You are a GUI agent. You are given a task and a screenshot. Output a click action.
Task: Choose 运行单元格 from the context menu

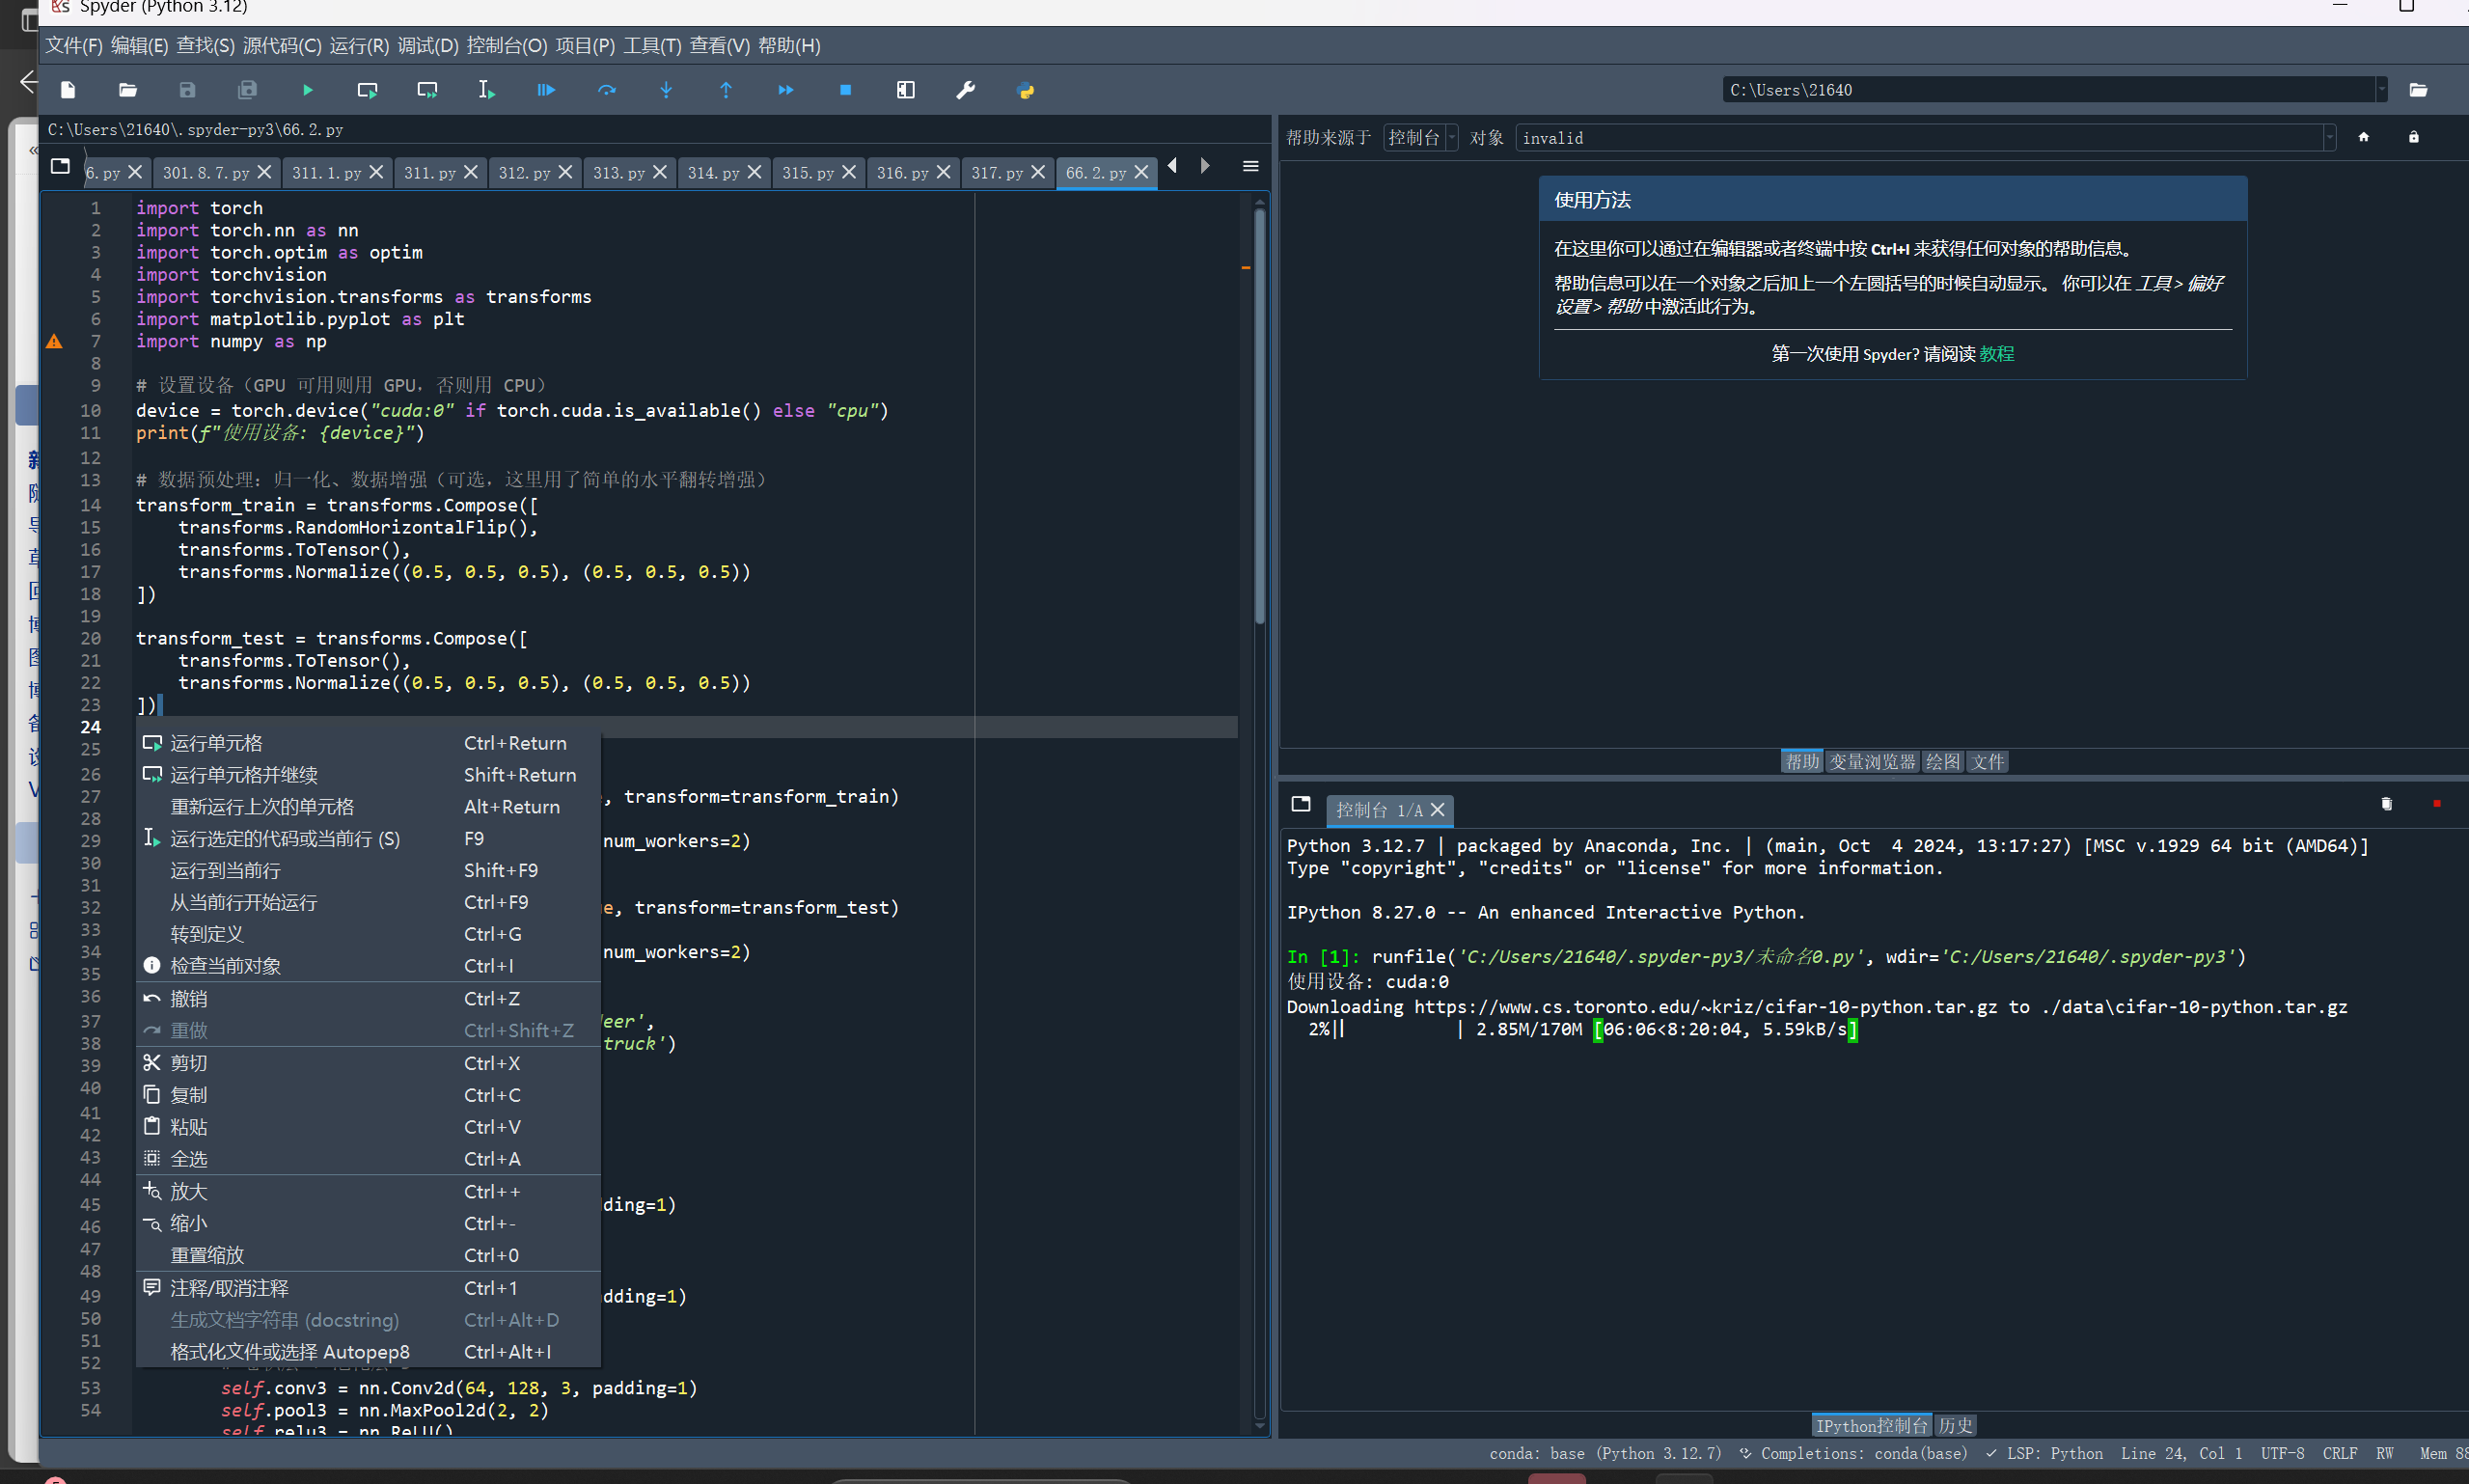click(x=216, y=743)
